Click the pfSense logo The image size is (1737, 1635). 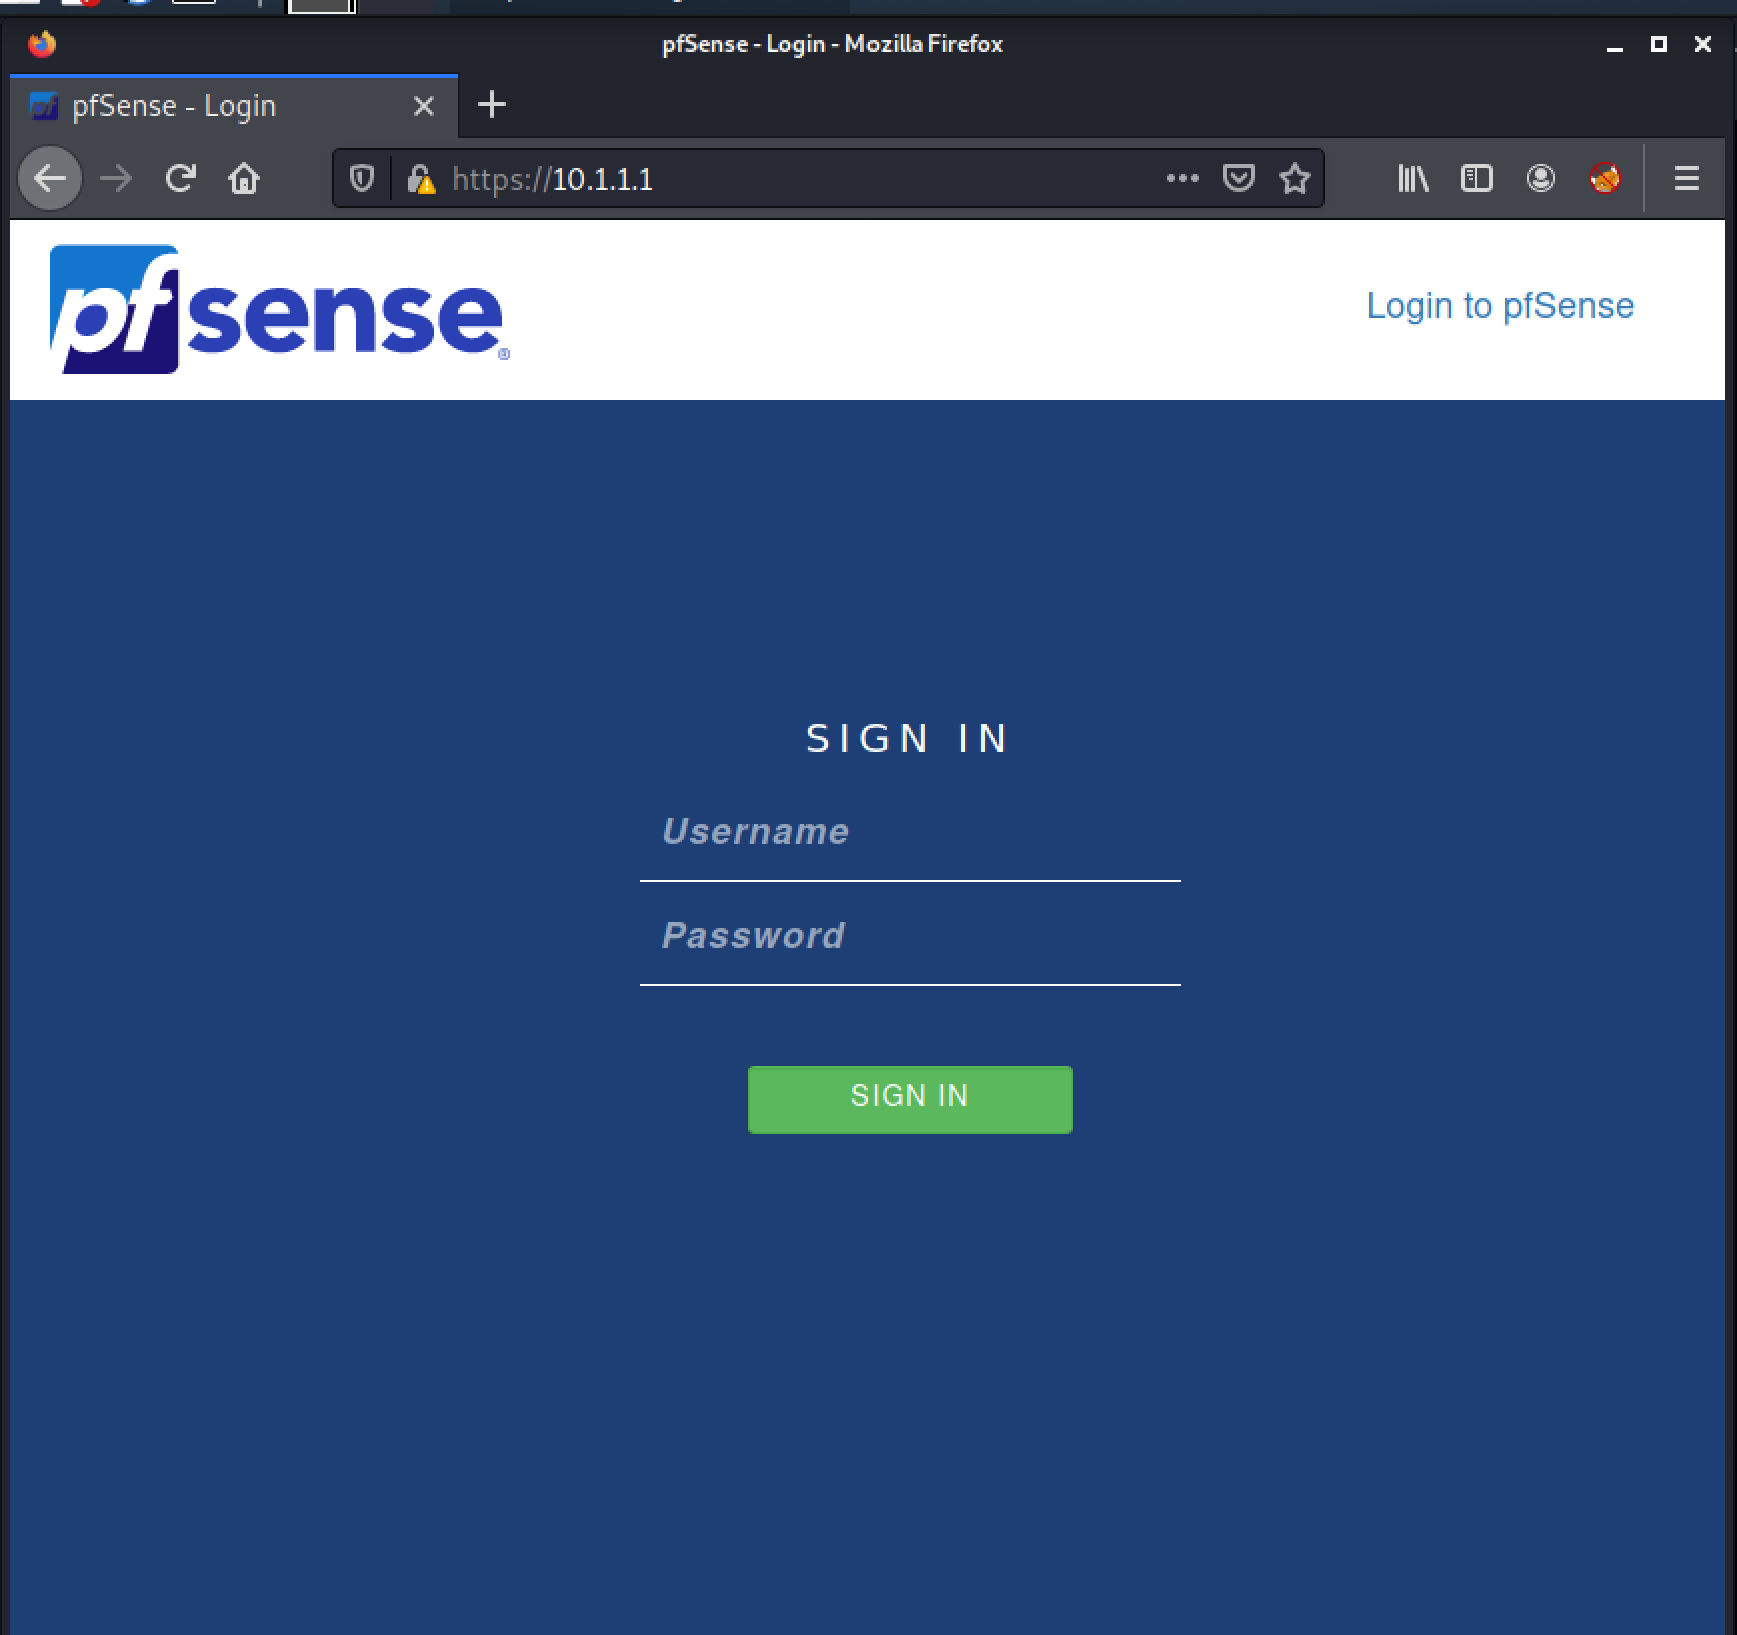[279, 310]
